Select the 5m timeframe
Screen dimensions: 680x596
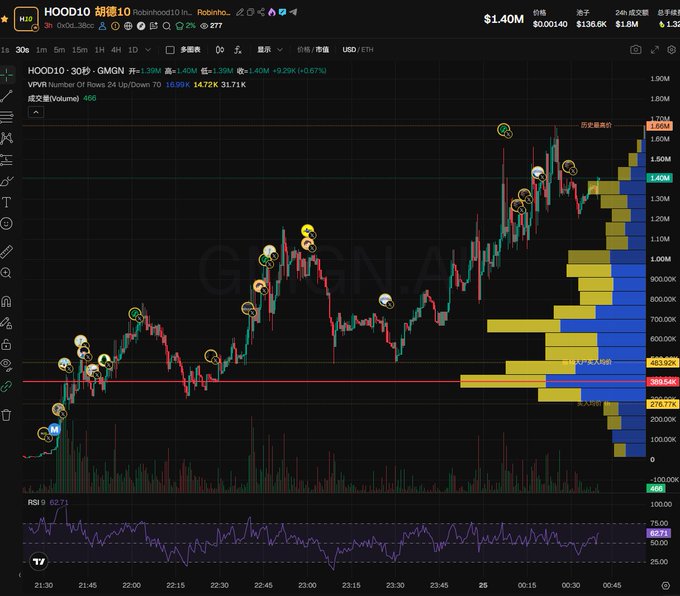(x=59, y=50)
